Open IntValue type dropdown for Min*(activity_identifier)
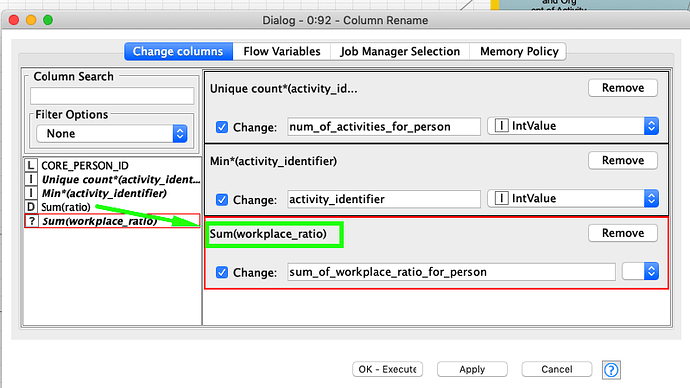690x388 pixels. tap(573, 199)
